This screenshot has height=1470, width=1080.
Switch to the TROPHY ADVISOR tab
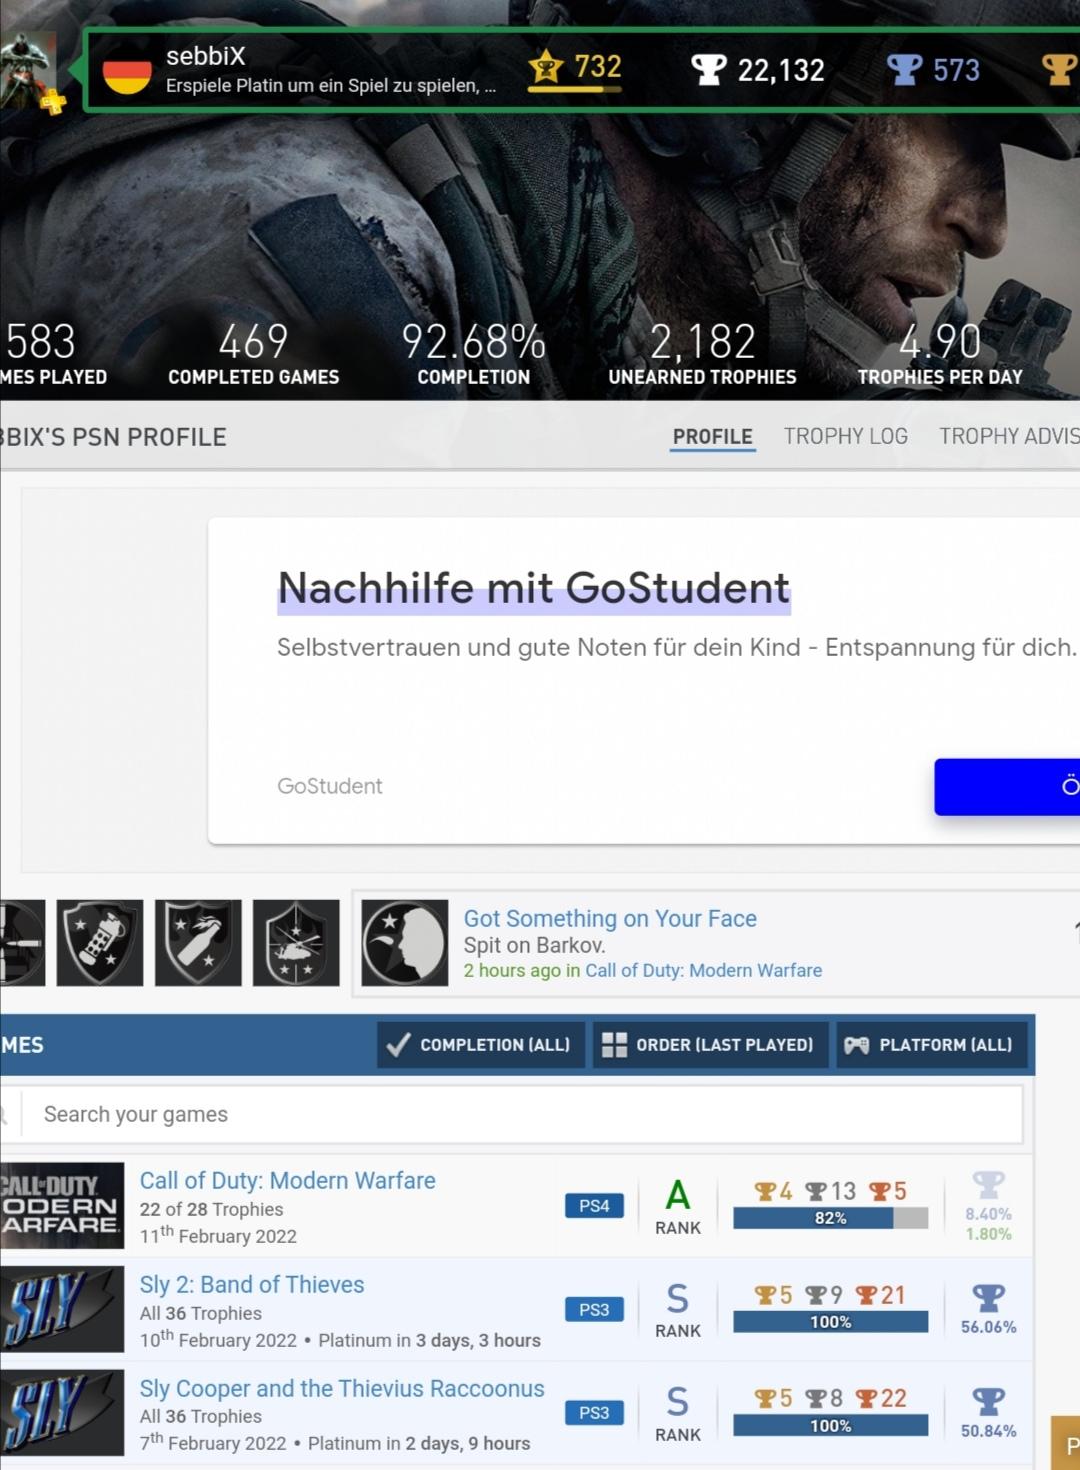tap(1009, 437)
